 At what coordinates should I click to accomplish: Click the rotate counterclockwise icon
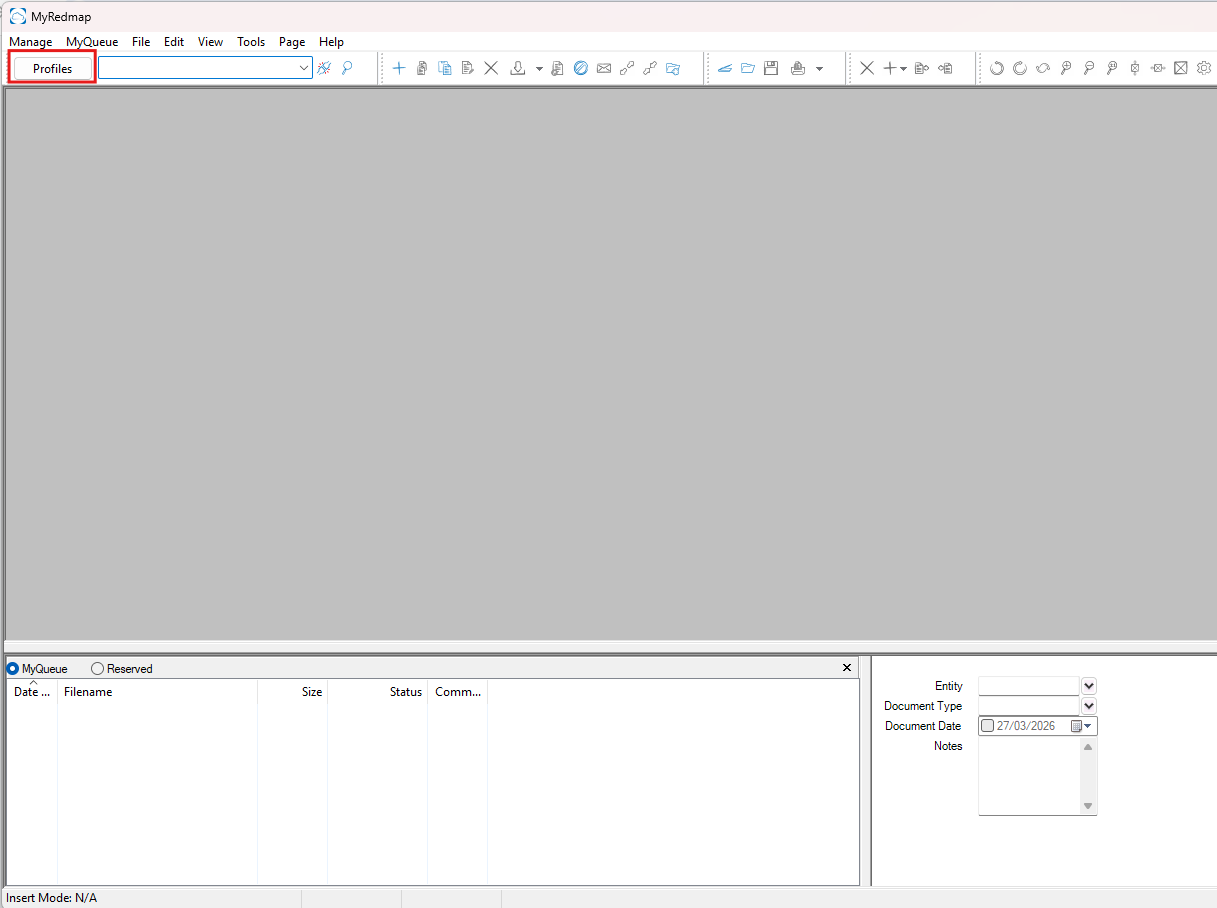pyautogui.click(x=996, y=68)
